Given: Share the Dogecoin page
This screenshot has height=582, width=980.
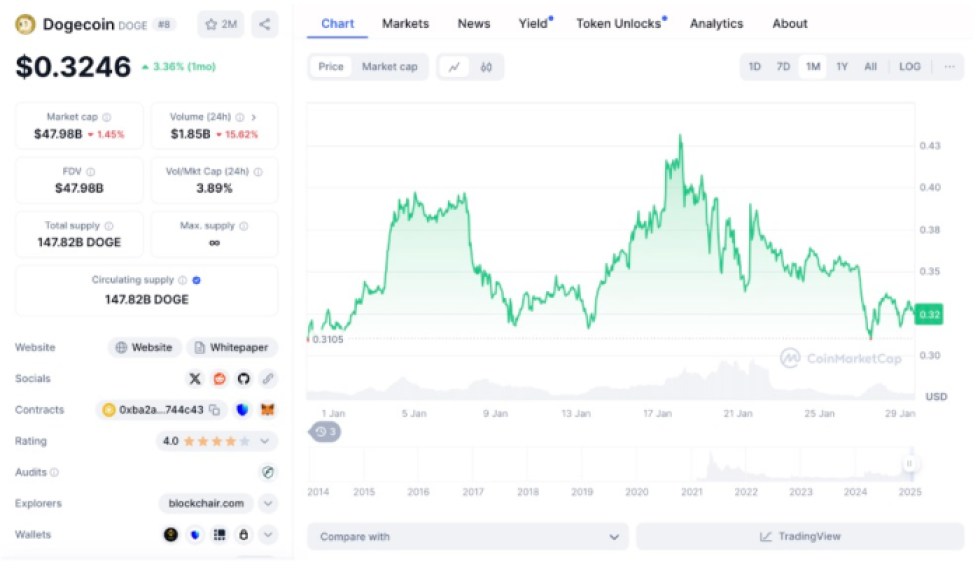Looking at the screenshot, I should (264, 26).
